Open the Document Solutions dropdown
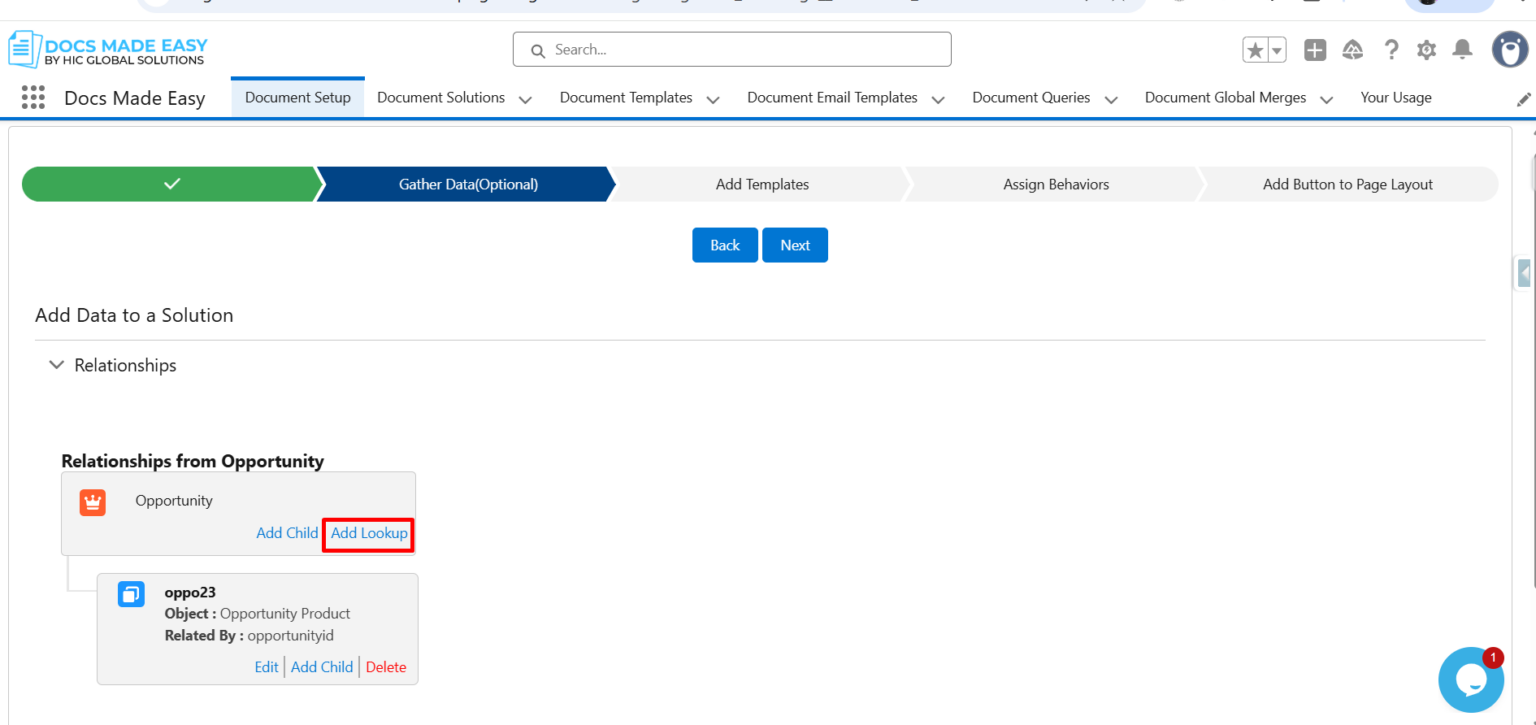1536x725 pixels. click(525, 98)
